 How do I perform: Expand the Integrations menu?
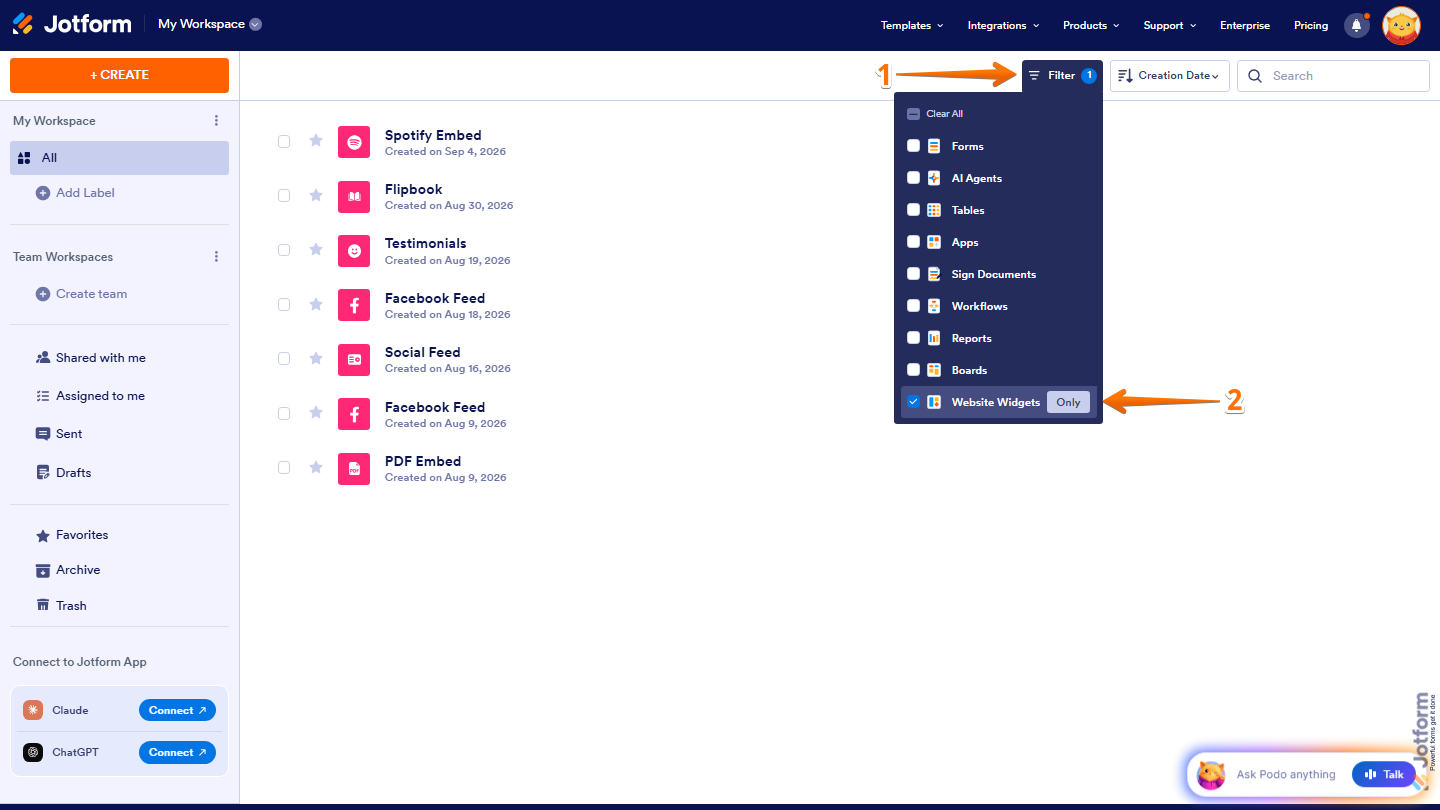point(1003,26)
